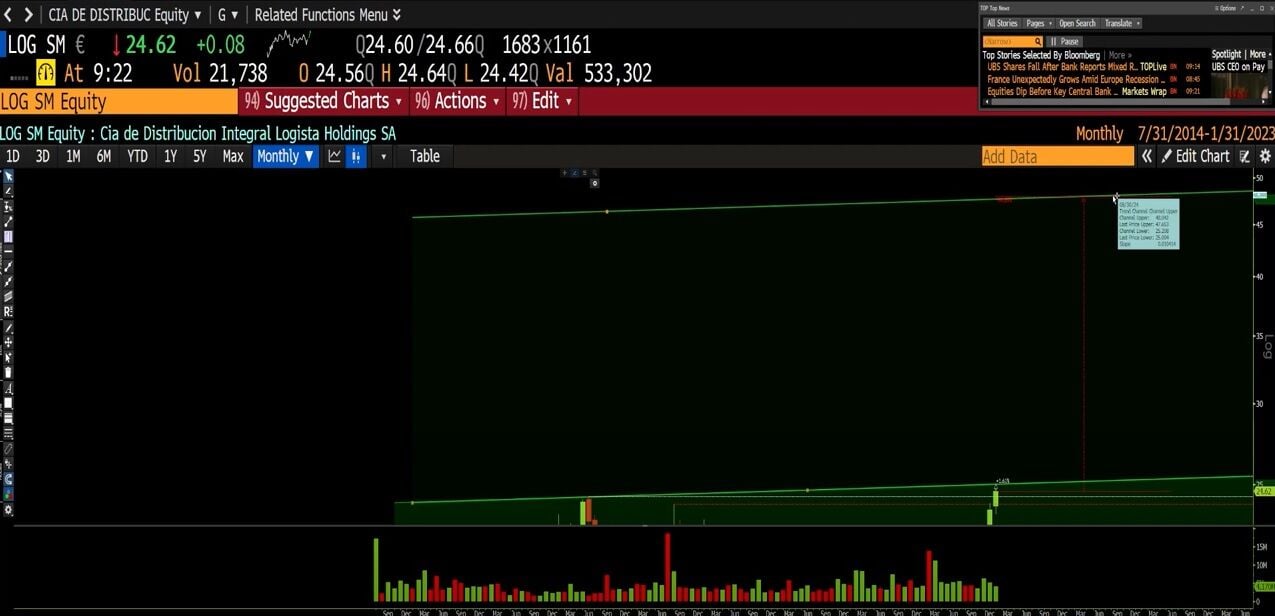Open the Monthly periodicity dropdown

(285, 156)
